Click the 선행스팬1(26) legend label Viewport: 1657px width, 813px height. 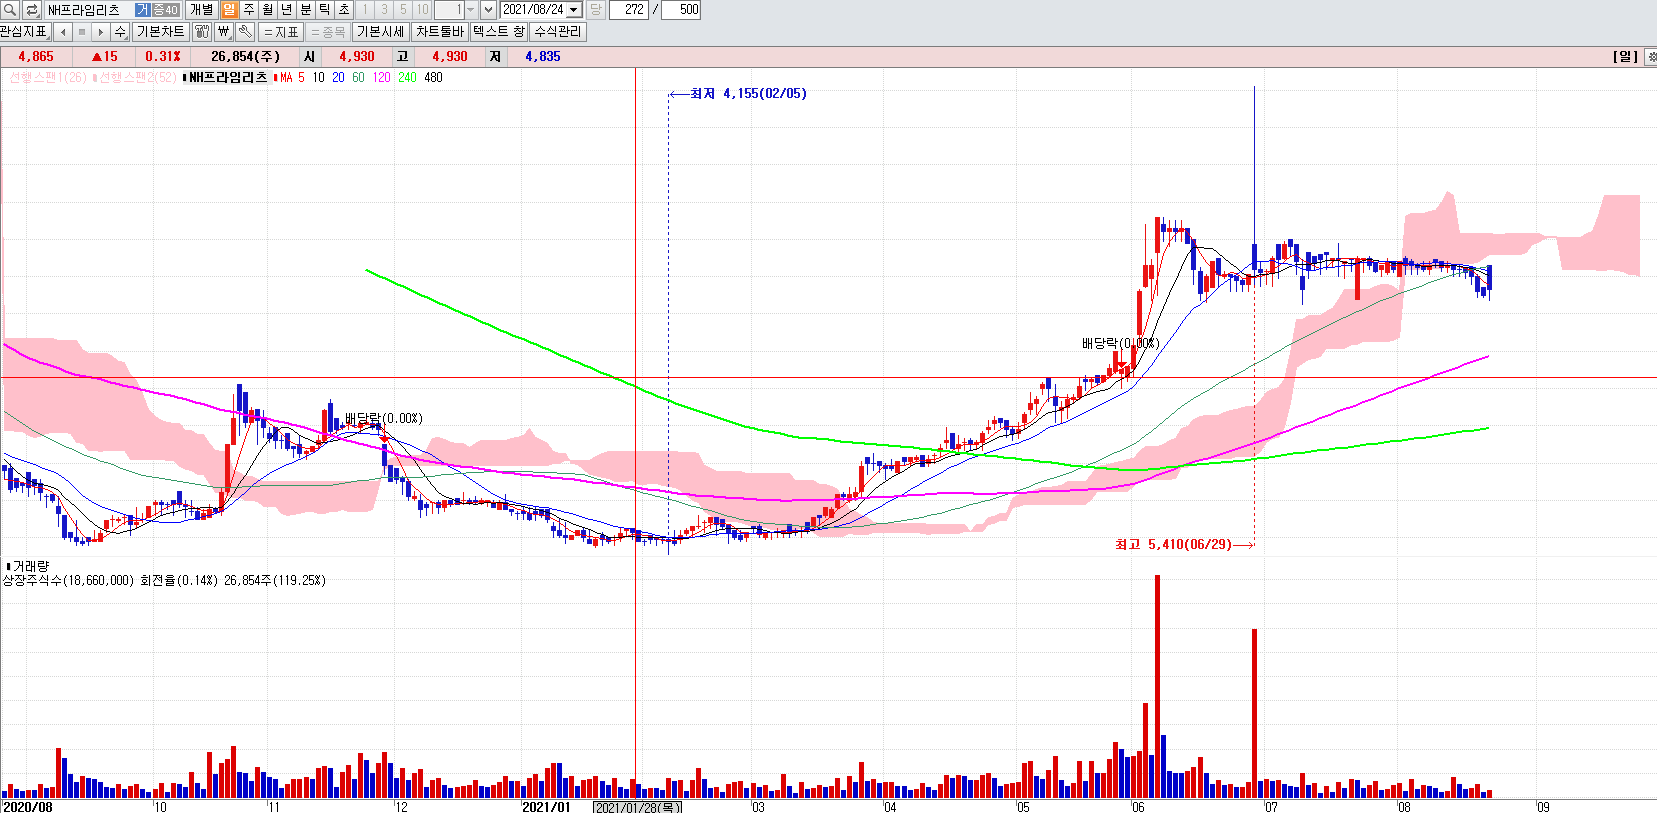[x=47, y=77]
